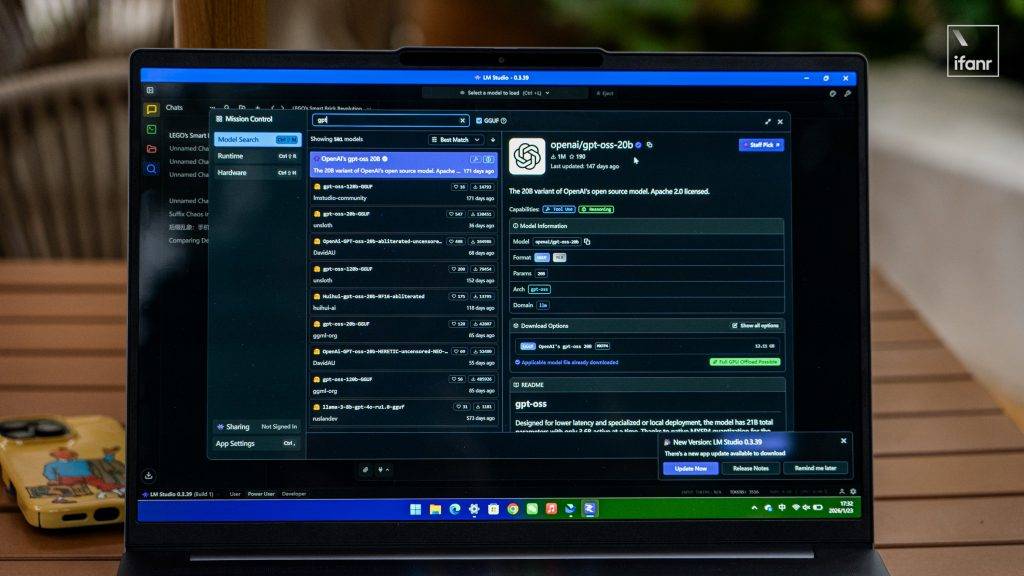Reverse the sort order with the arrow
Image resolution: width=1024 pixels, height=576 pixels.
(x=492, y=140)
